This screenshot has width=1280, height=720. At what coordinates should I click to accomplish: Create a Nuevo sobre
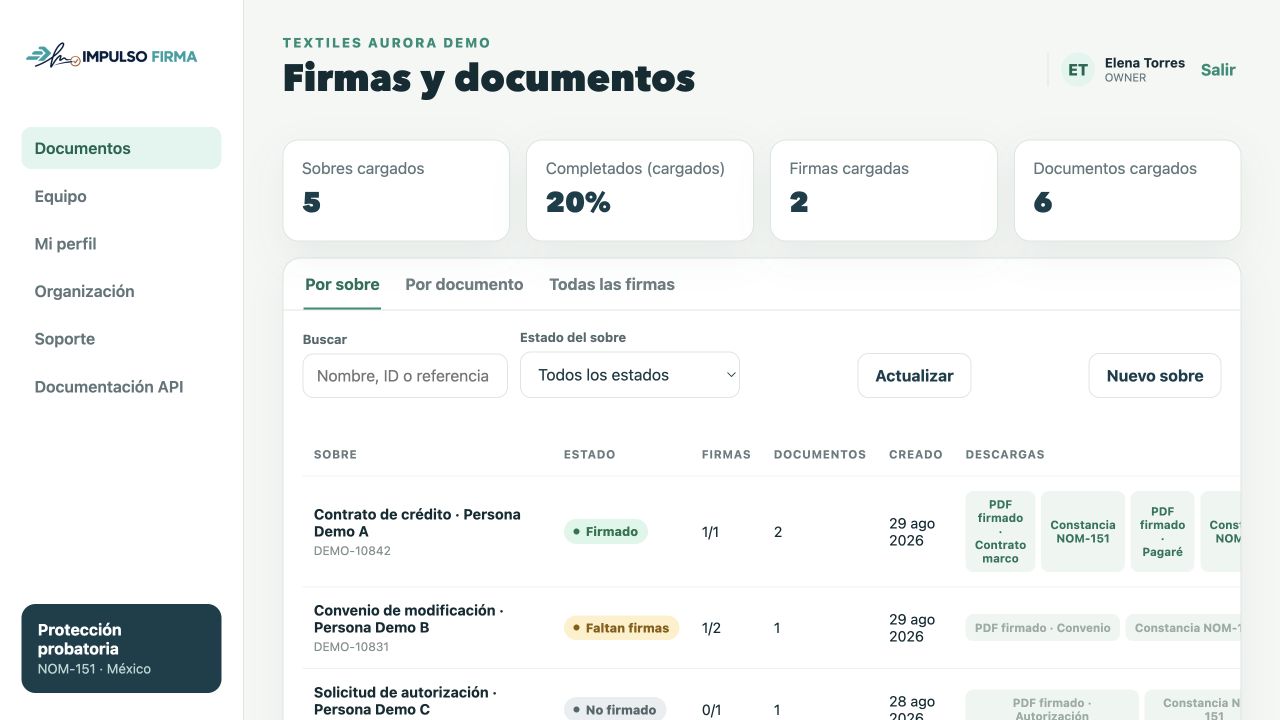pyautogui.click(x=1155, y=376)
